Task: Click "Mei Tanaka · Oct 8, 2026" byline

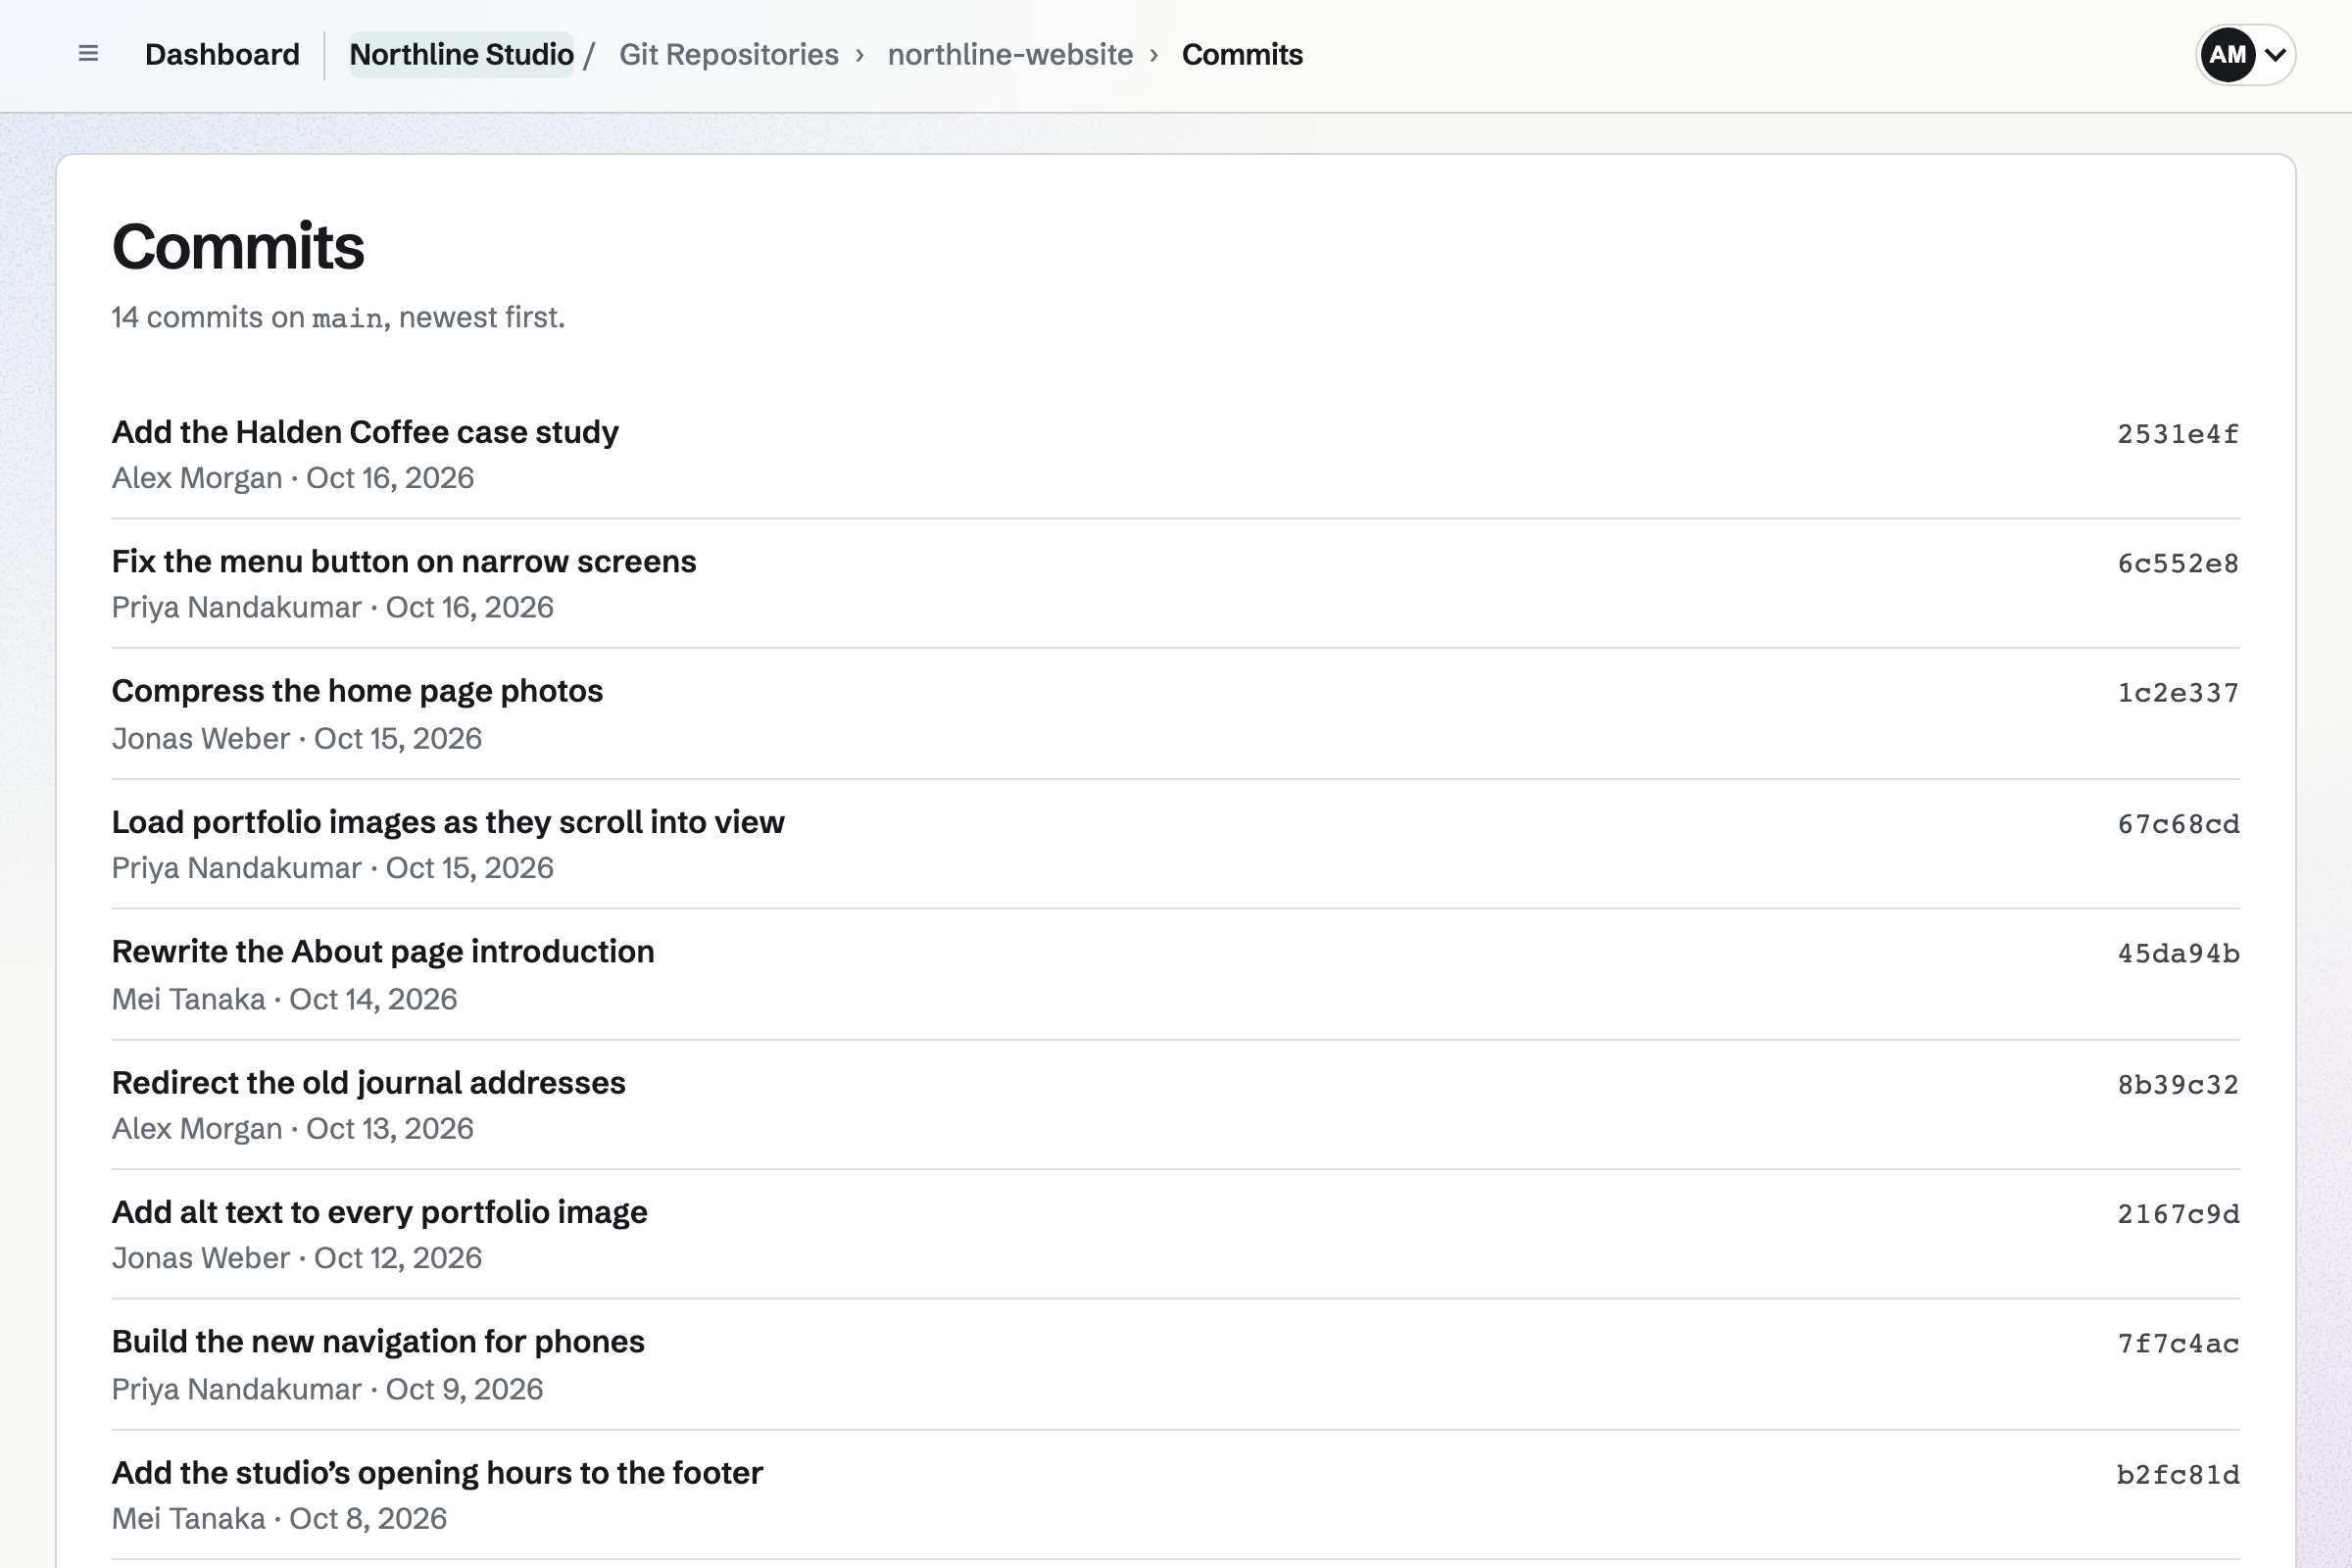Action: point(280,1518)
